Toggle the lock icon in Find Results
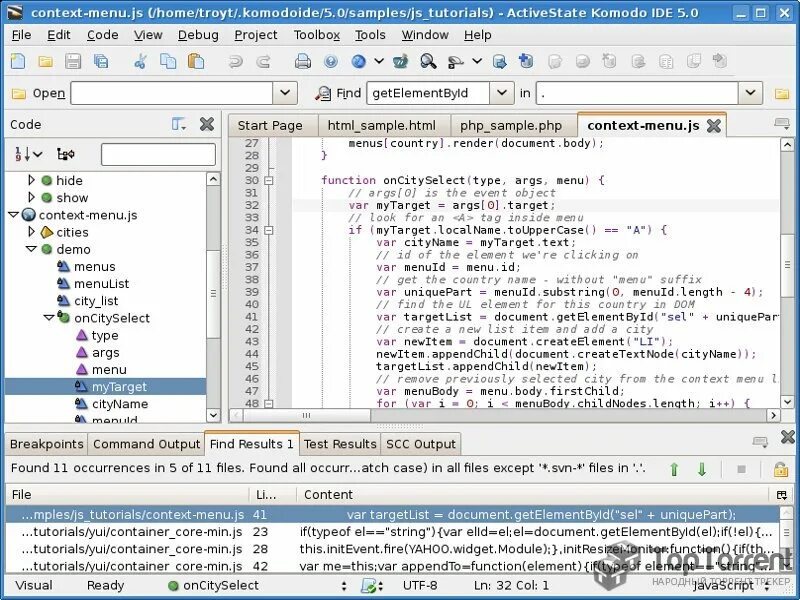 pos(781,469)
